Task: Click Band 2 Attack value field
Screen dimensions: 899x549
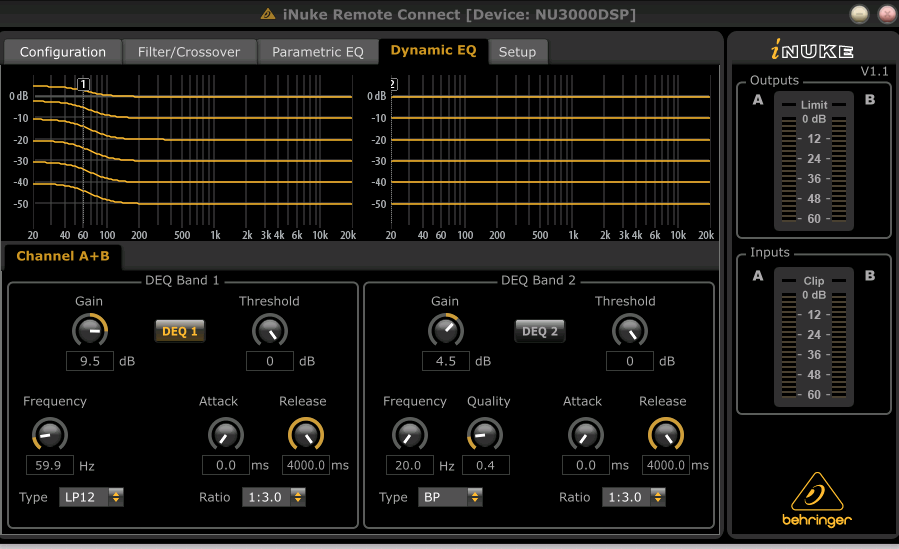Action: tap(586, 465)
